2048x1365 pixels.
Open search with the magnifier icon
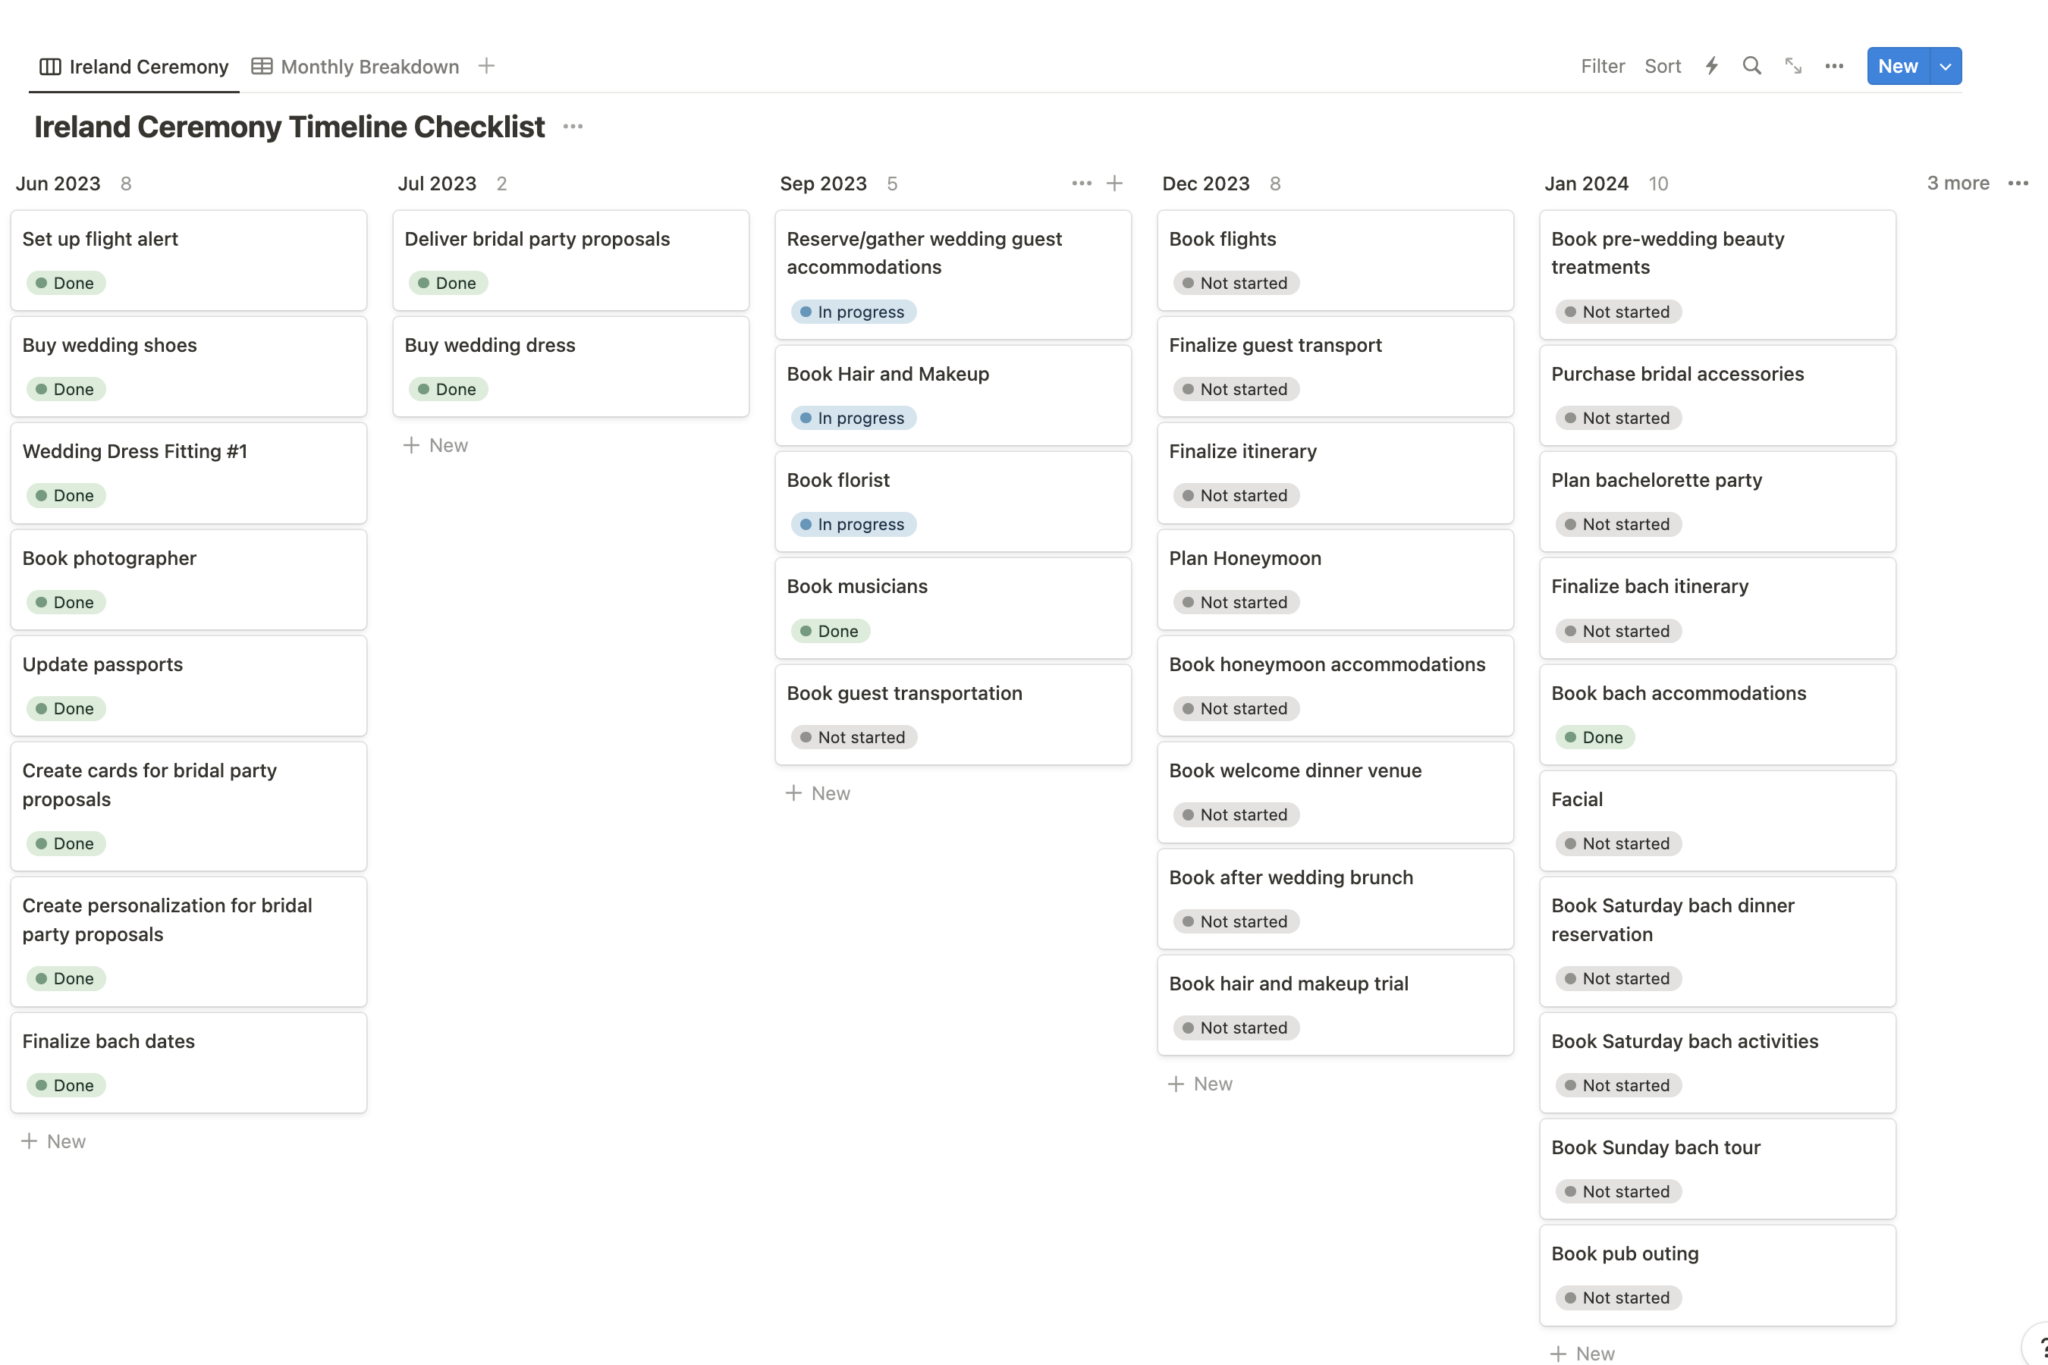point(1752,66)
